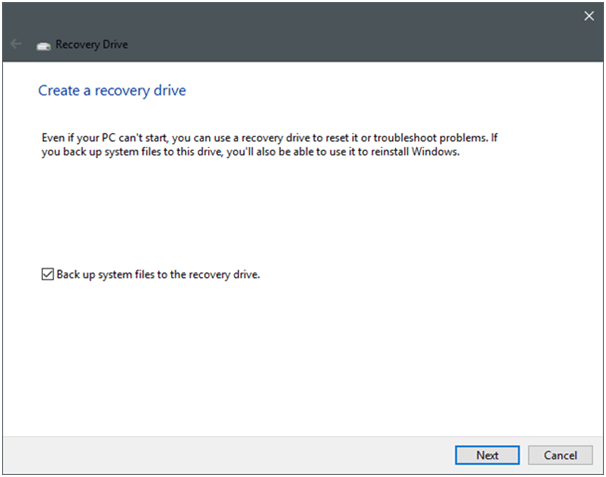The image size is (606, 477).
Task: Click the 'Recovery Drive' window title text
Action: click(92, 45)
